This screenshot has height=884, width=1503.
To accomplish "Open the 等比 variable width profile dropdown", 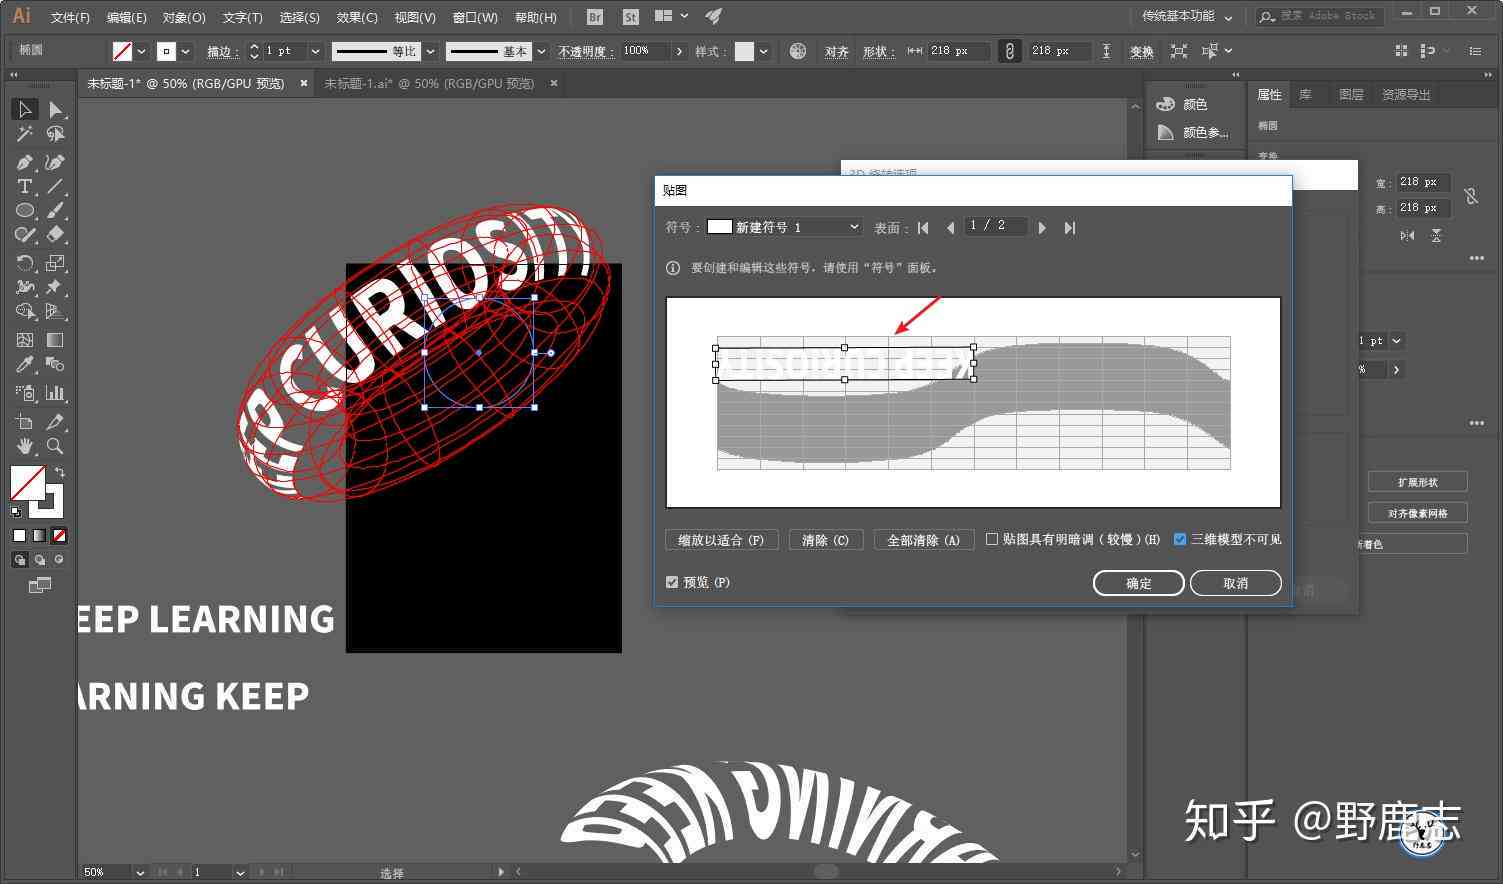I will [x=431, y=51].
